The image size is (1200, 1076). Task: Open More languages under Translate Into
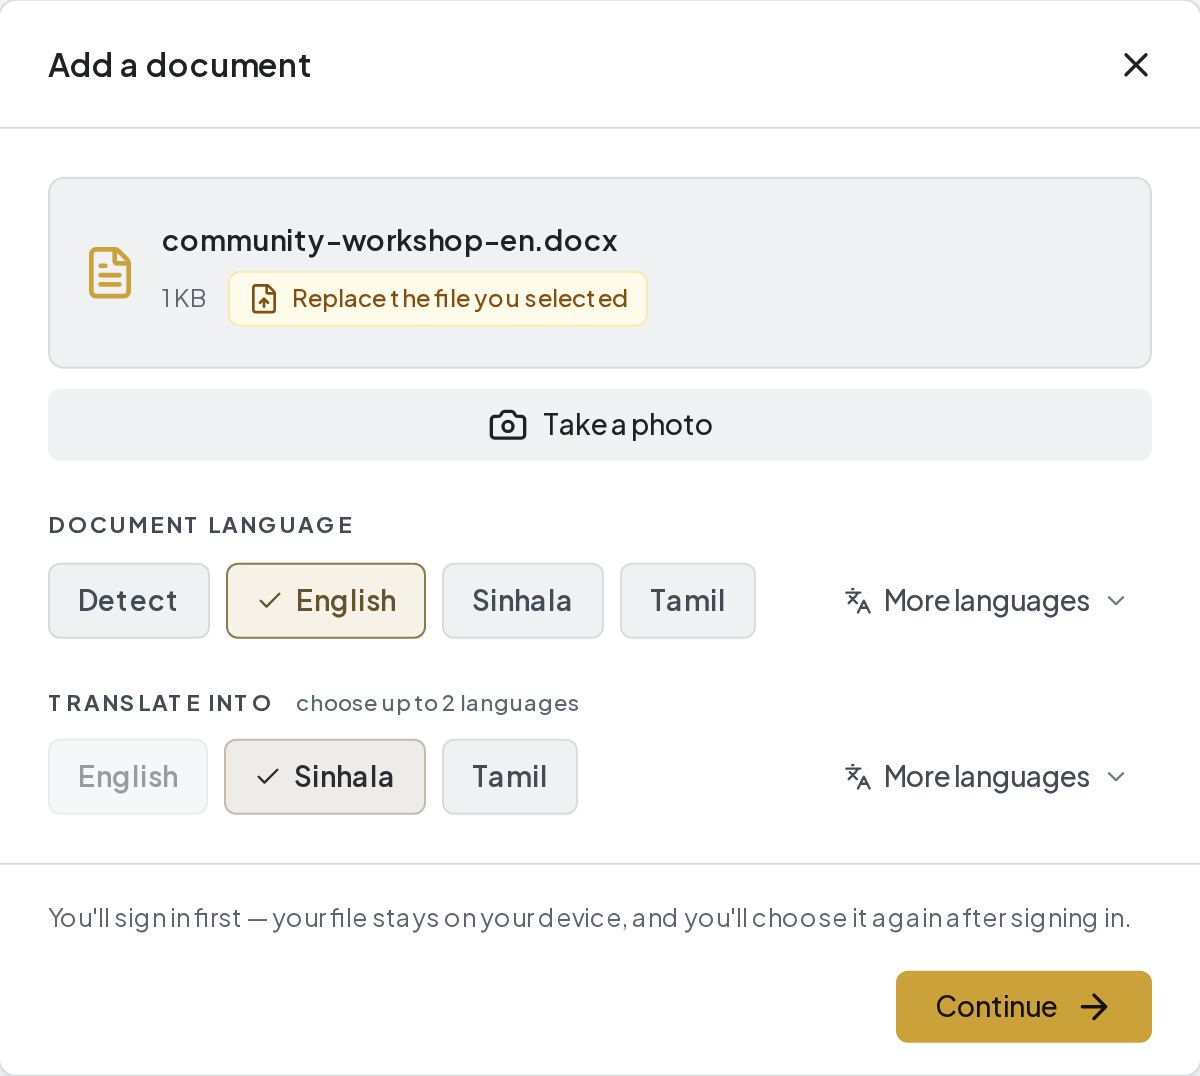coord(986,777)
